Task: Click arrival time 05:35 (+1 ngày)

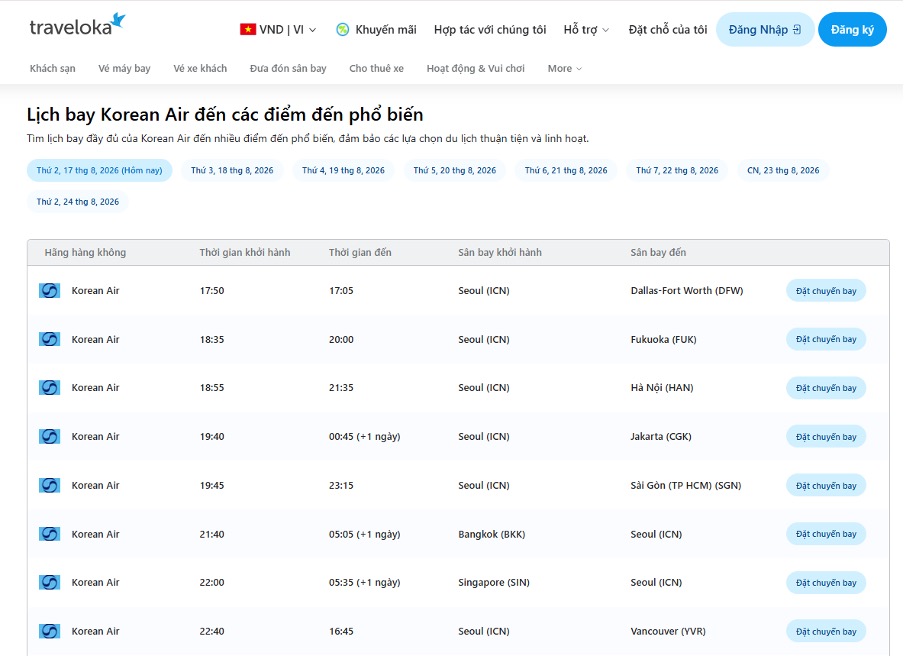Action: point(364,583)
